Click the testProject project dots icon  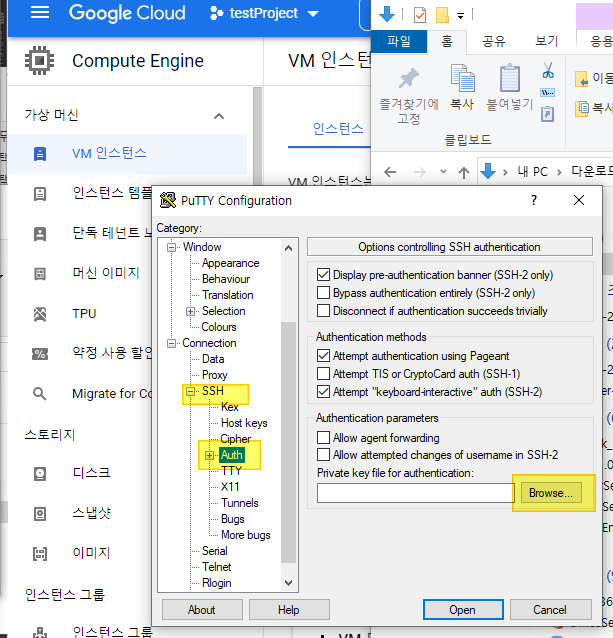pyautogui.click(x=216, y=13)
